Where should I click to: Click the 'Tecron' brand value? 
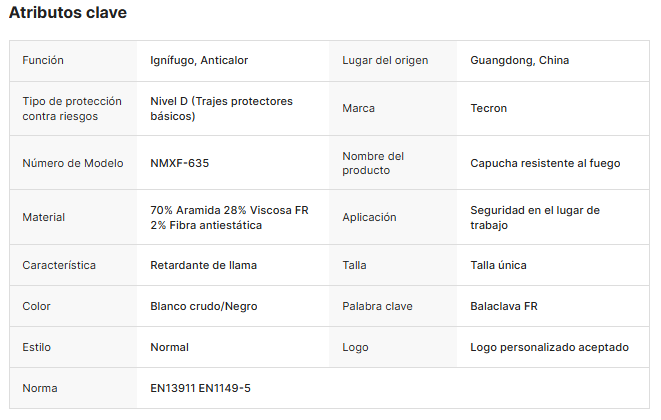[x=489, y=108]
